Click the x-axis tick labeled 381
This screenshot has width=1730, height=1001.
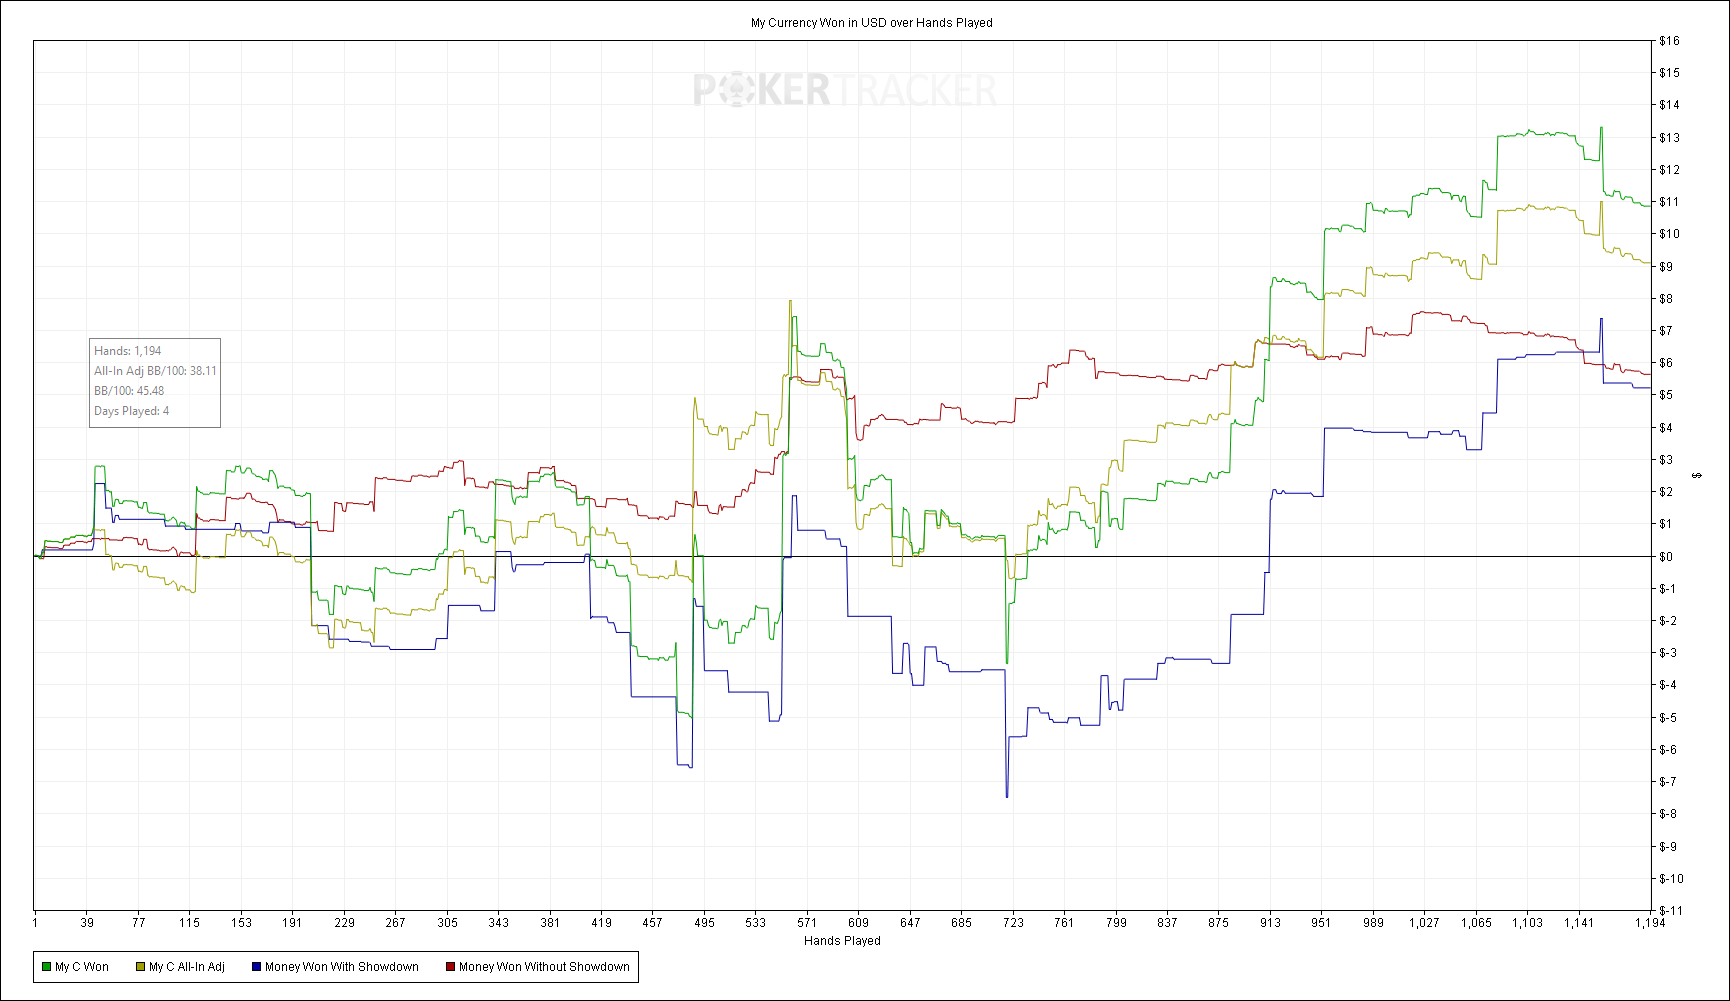coord(550,923)
